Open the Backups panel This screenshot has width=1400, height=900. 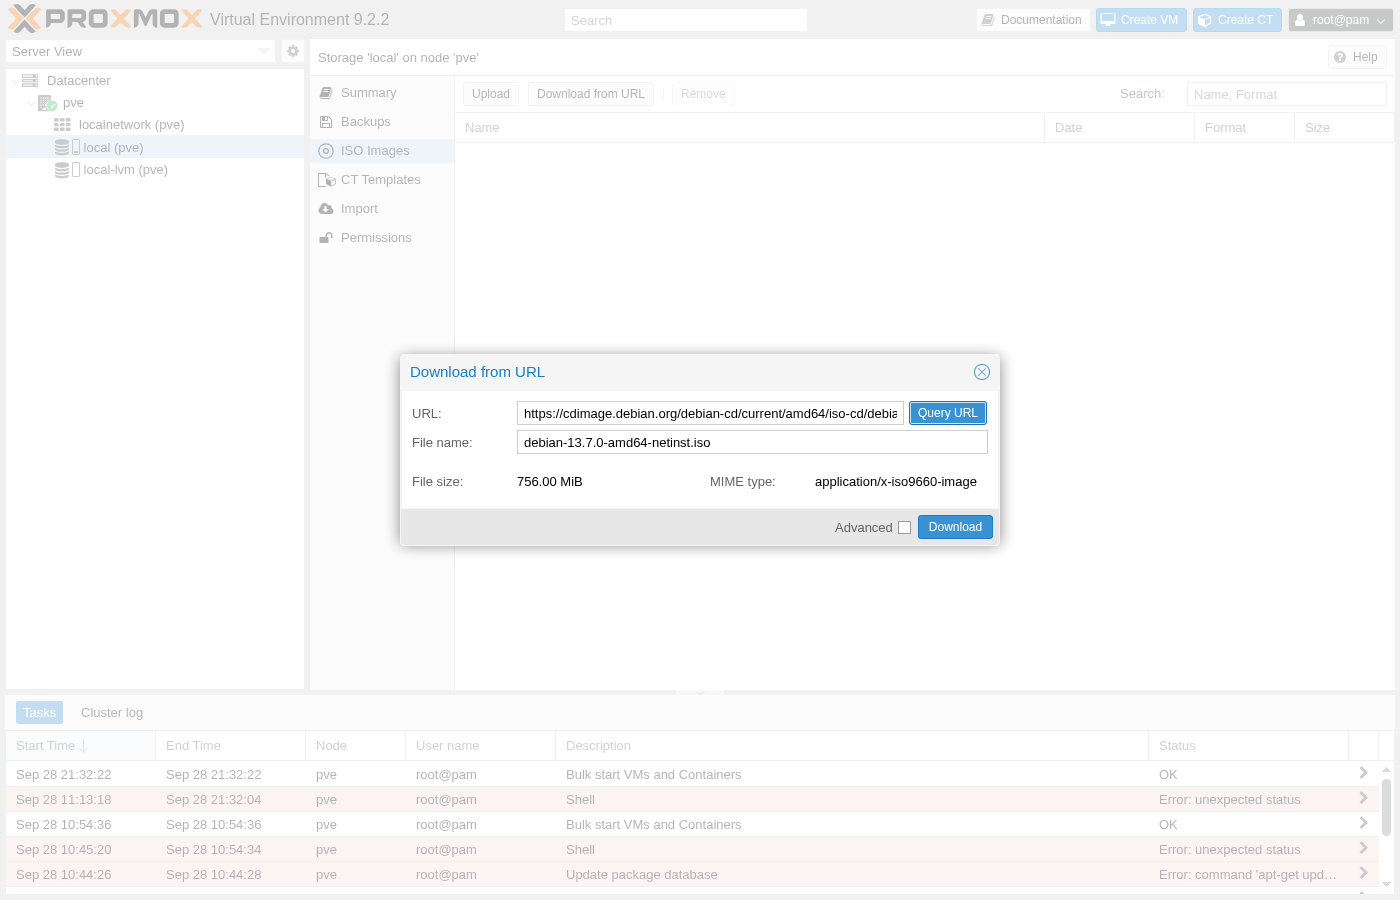382,122
